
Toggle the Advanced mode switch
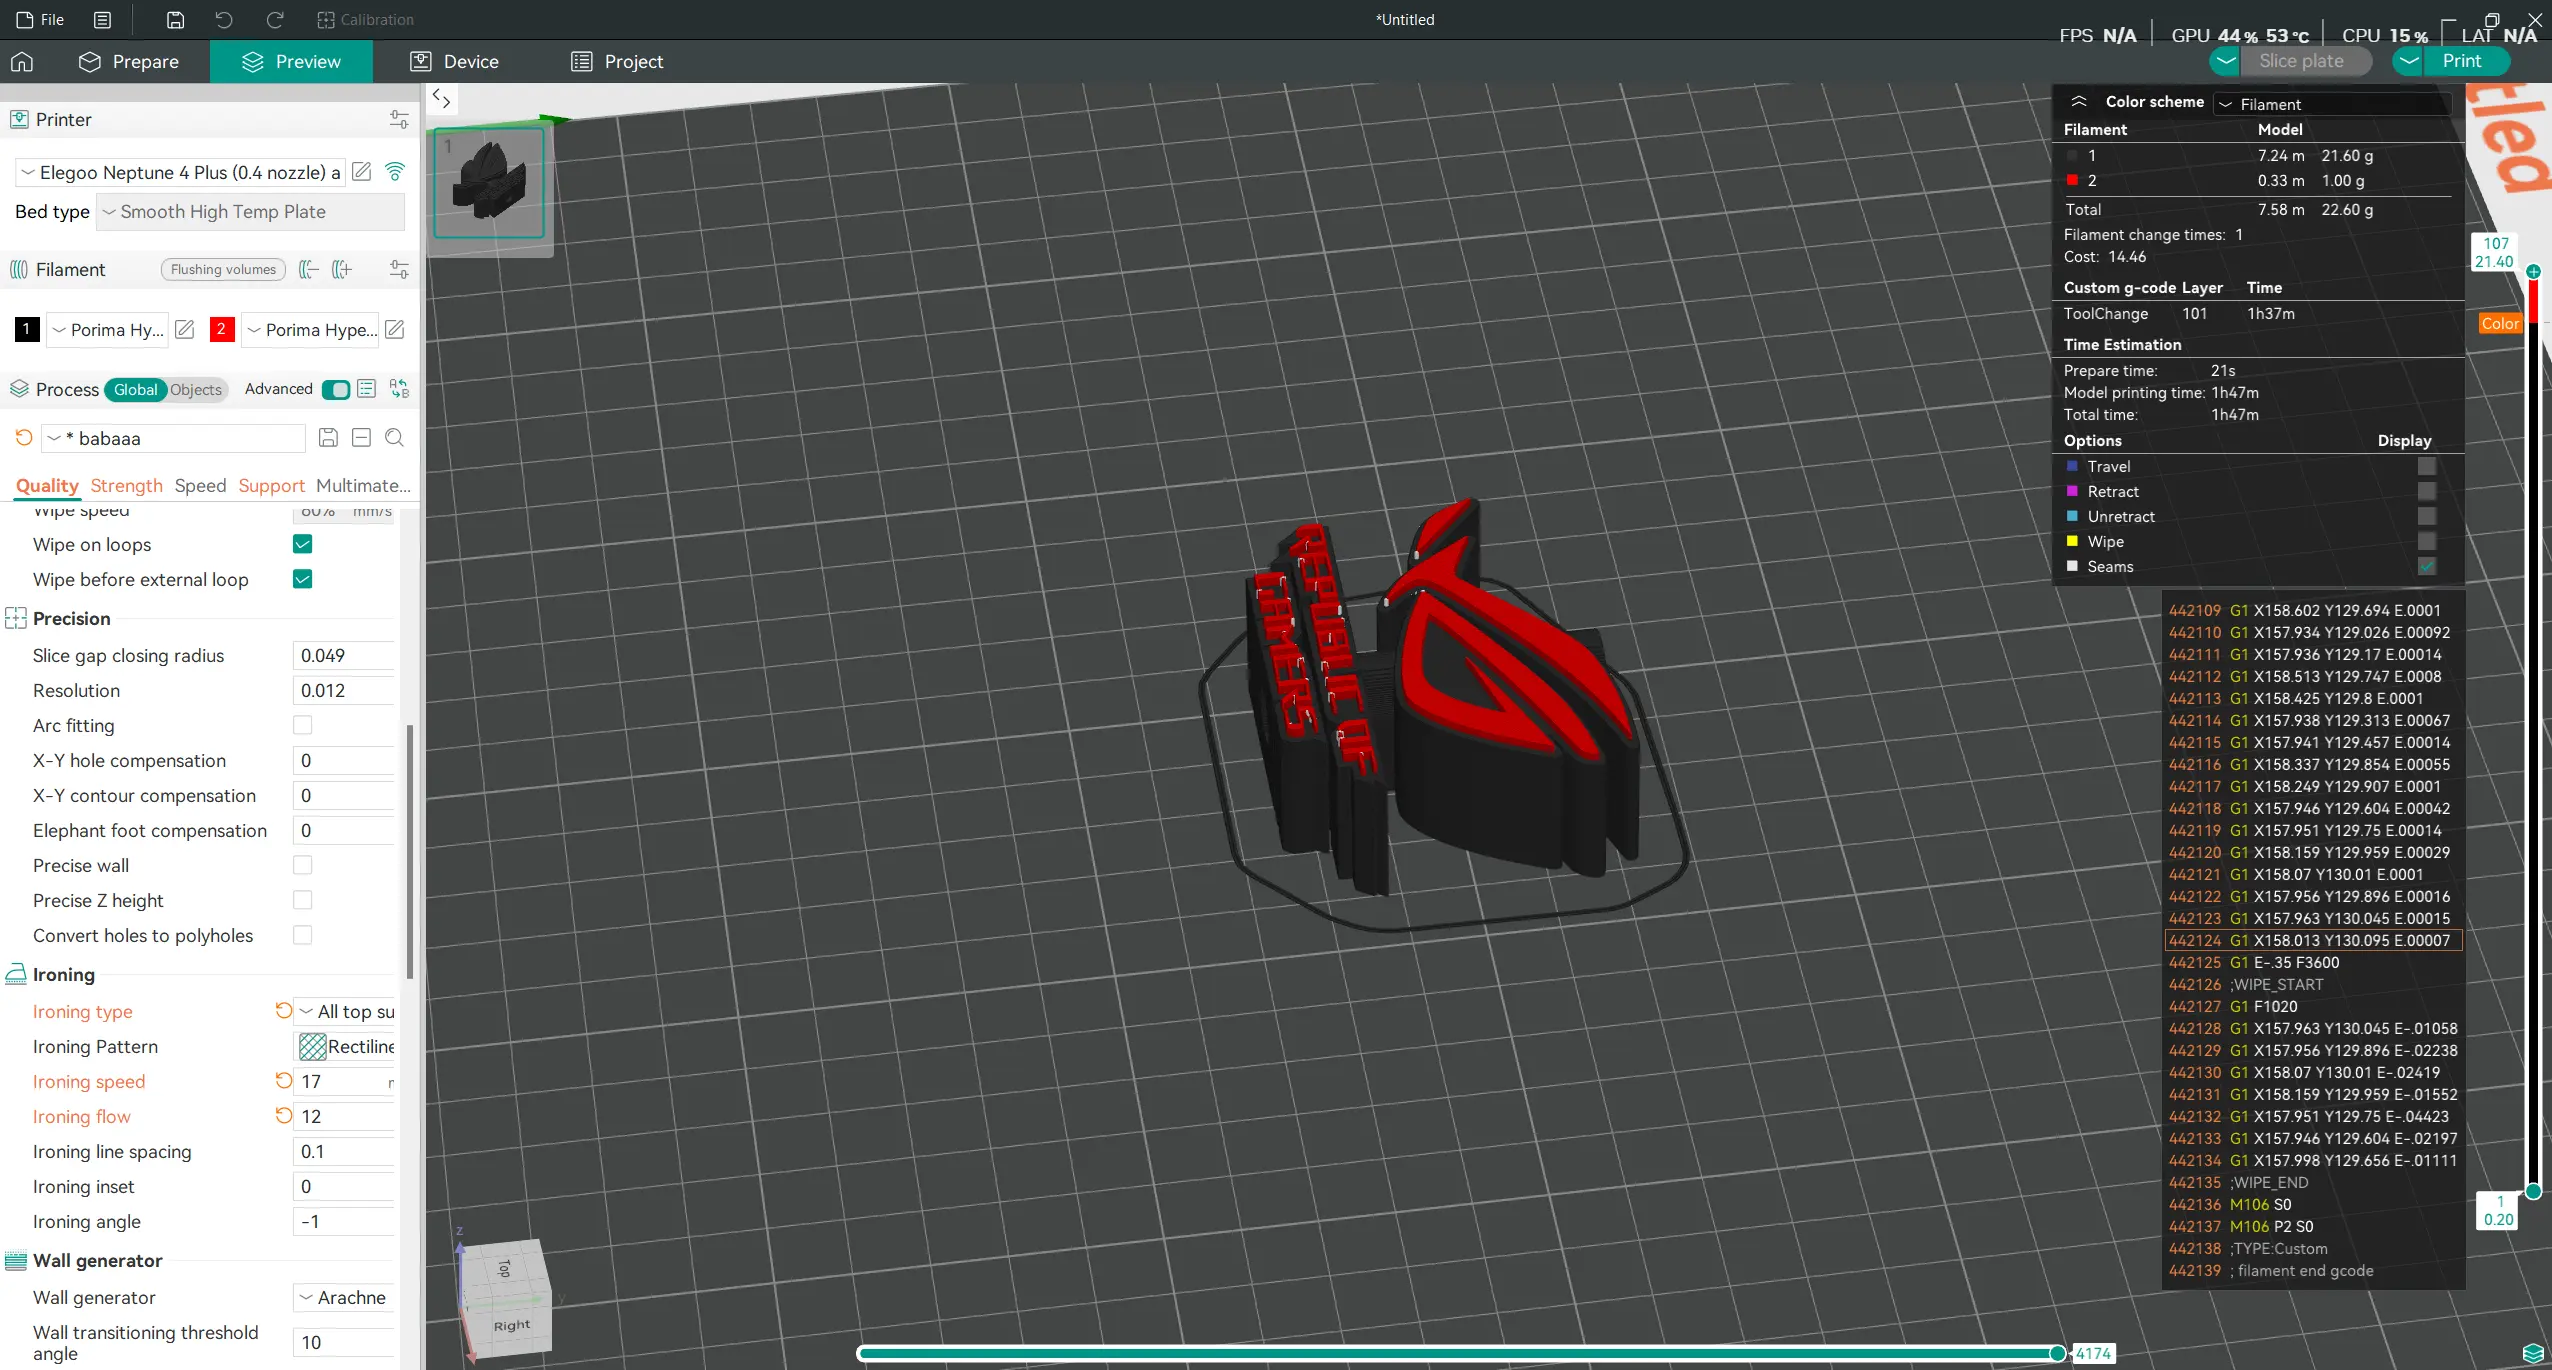[336, 389]
